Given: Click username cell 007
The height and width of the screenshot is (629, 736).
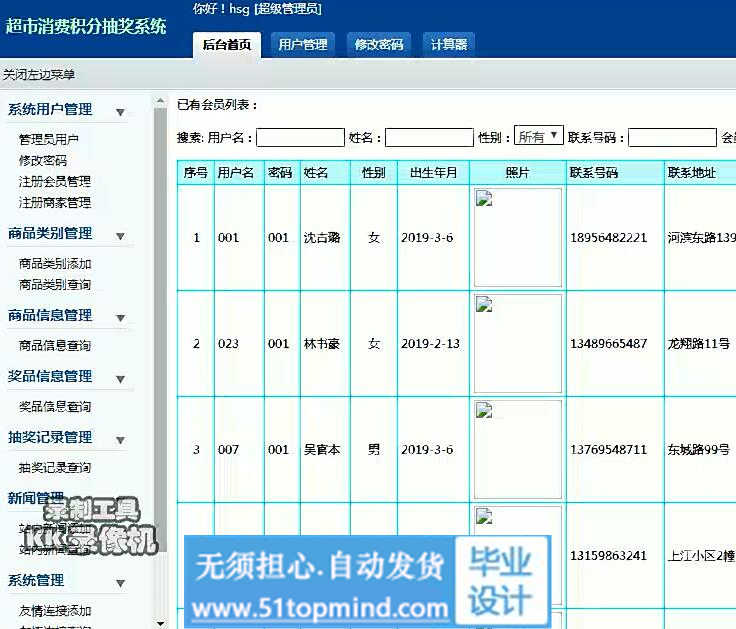Looking at the screenshot, I should [x=228, y=450].
